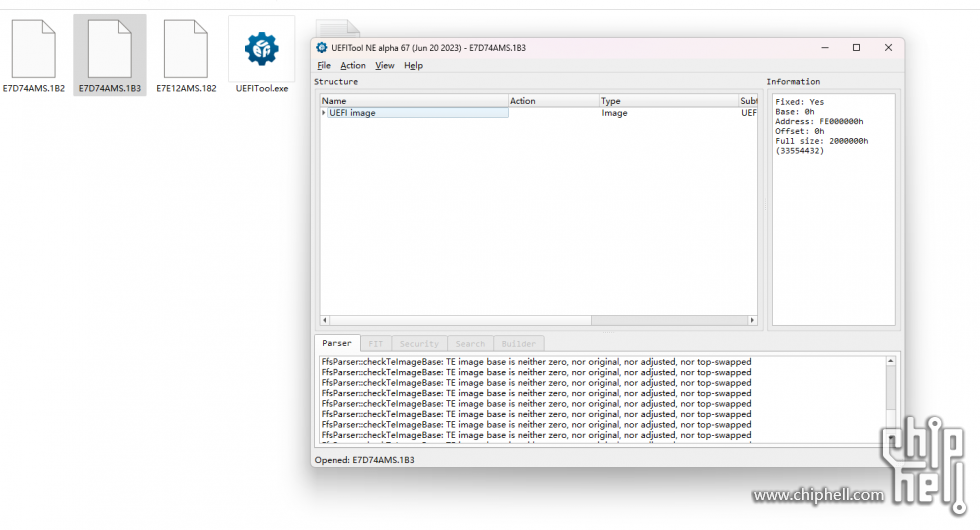Image resolution: width=980 pixels, height=530 pixels.
Task: Switch to the Security tab
Action: click(419, 344)
